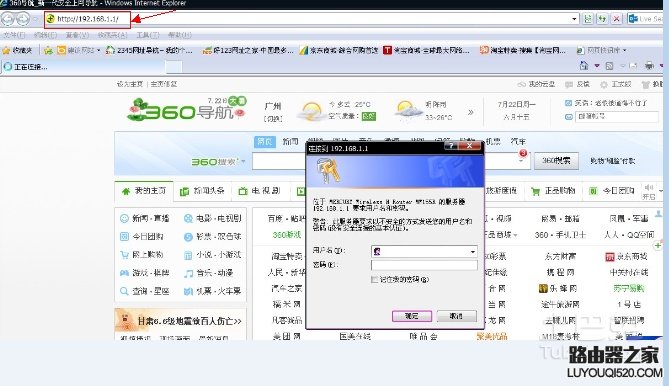
Task: Click the 确定 OK button in dialog
Action: 412,316
